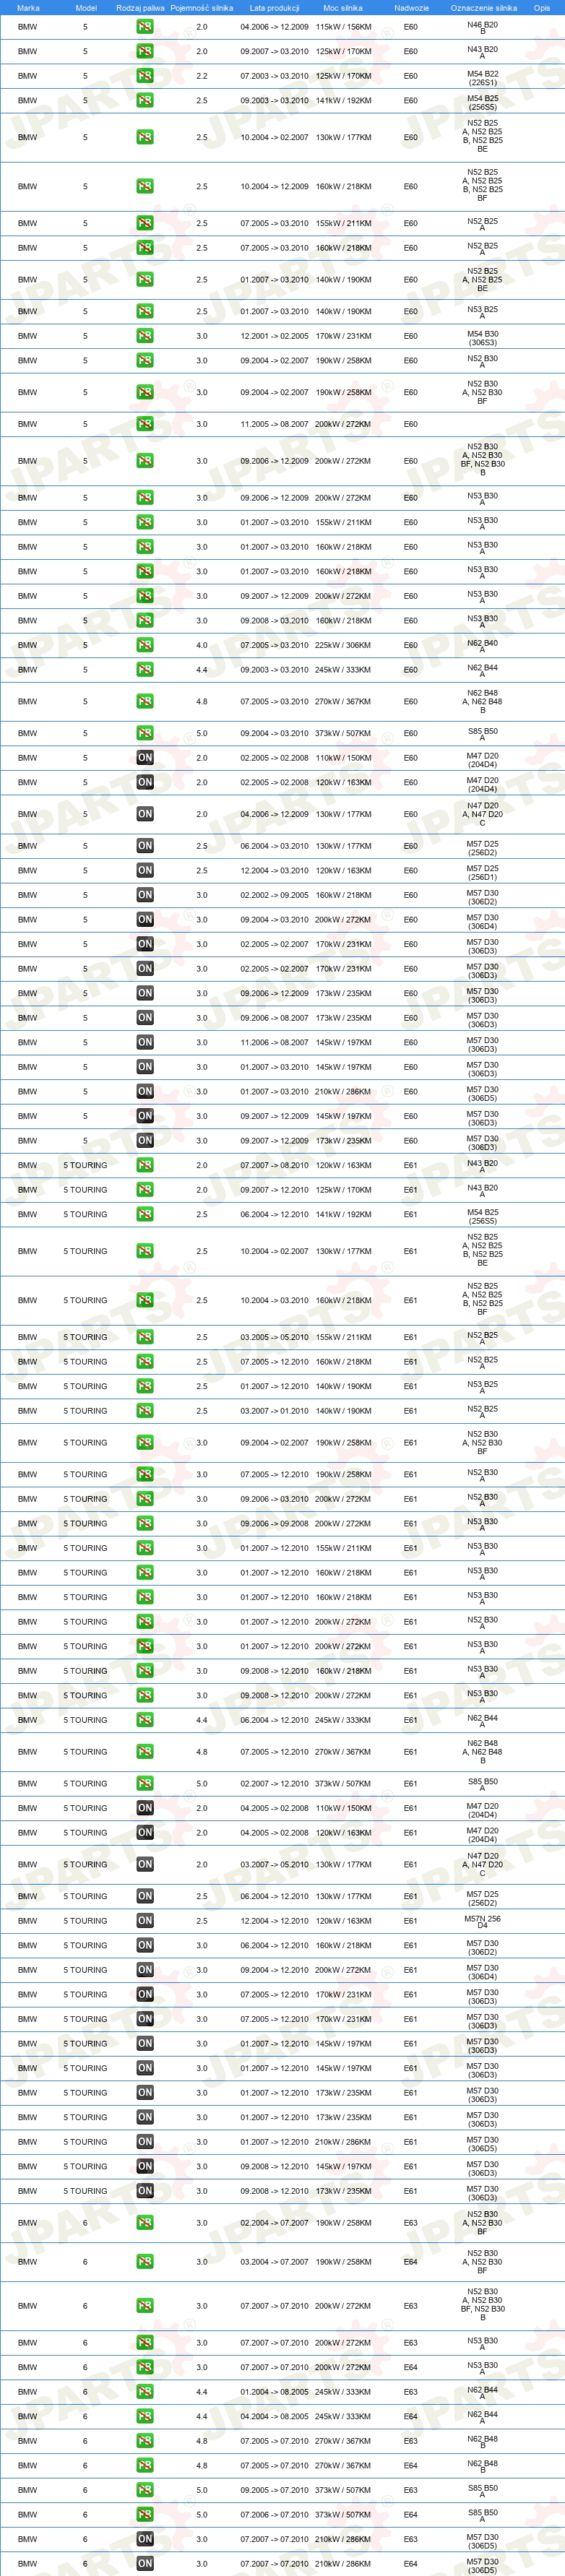Click petrol icon in 6 series E64 4.8 row

tap(145, 2466)
